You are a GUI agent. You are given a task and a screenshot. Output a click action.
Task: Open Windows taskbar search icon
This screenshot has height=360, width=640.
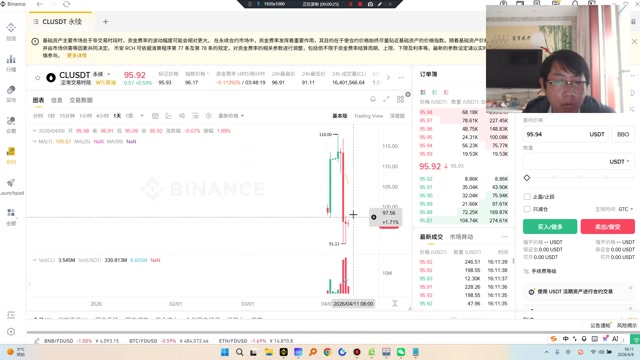pyautogui.click(x=239, y=352)
